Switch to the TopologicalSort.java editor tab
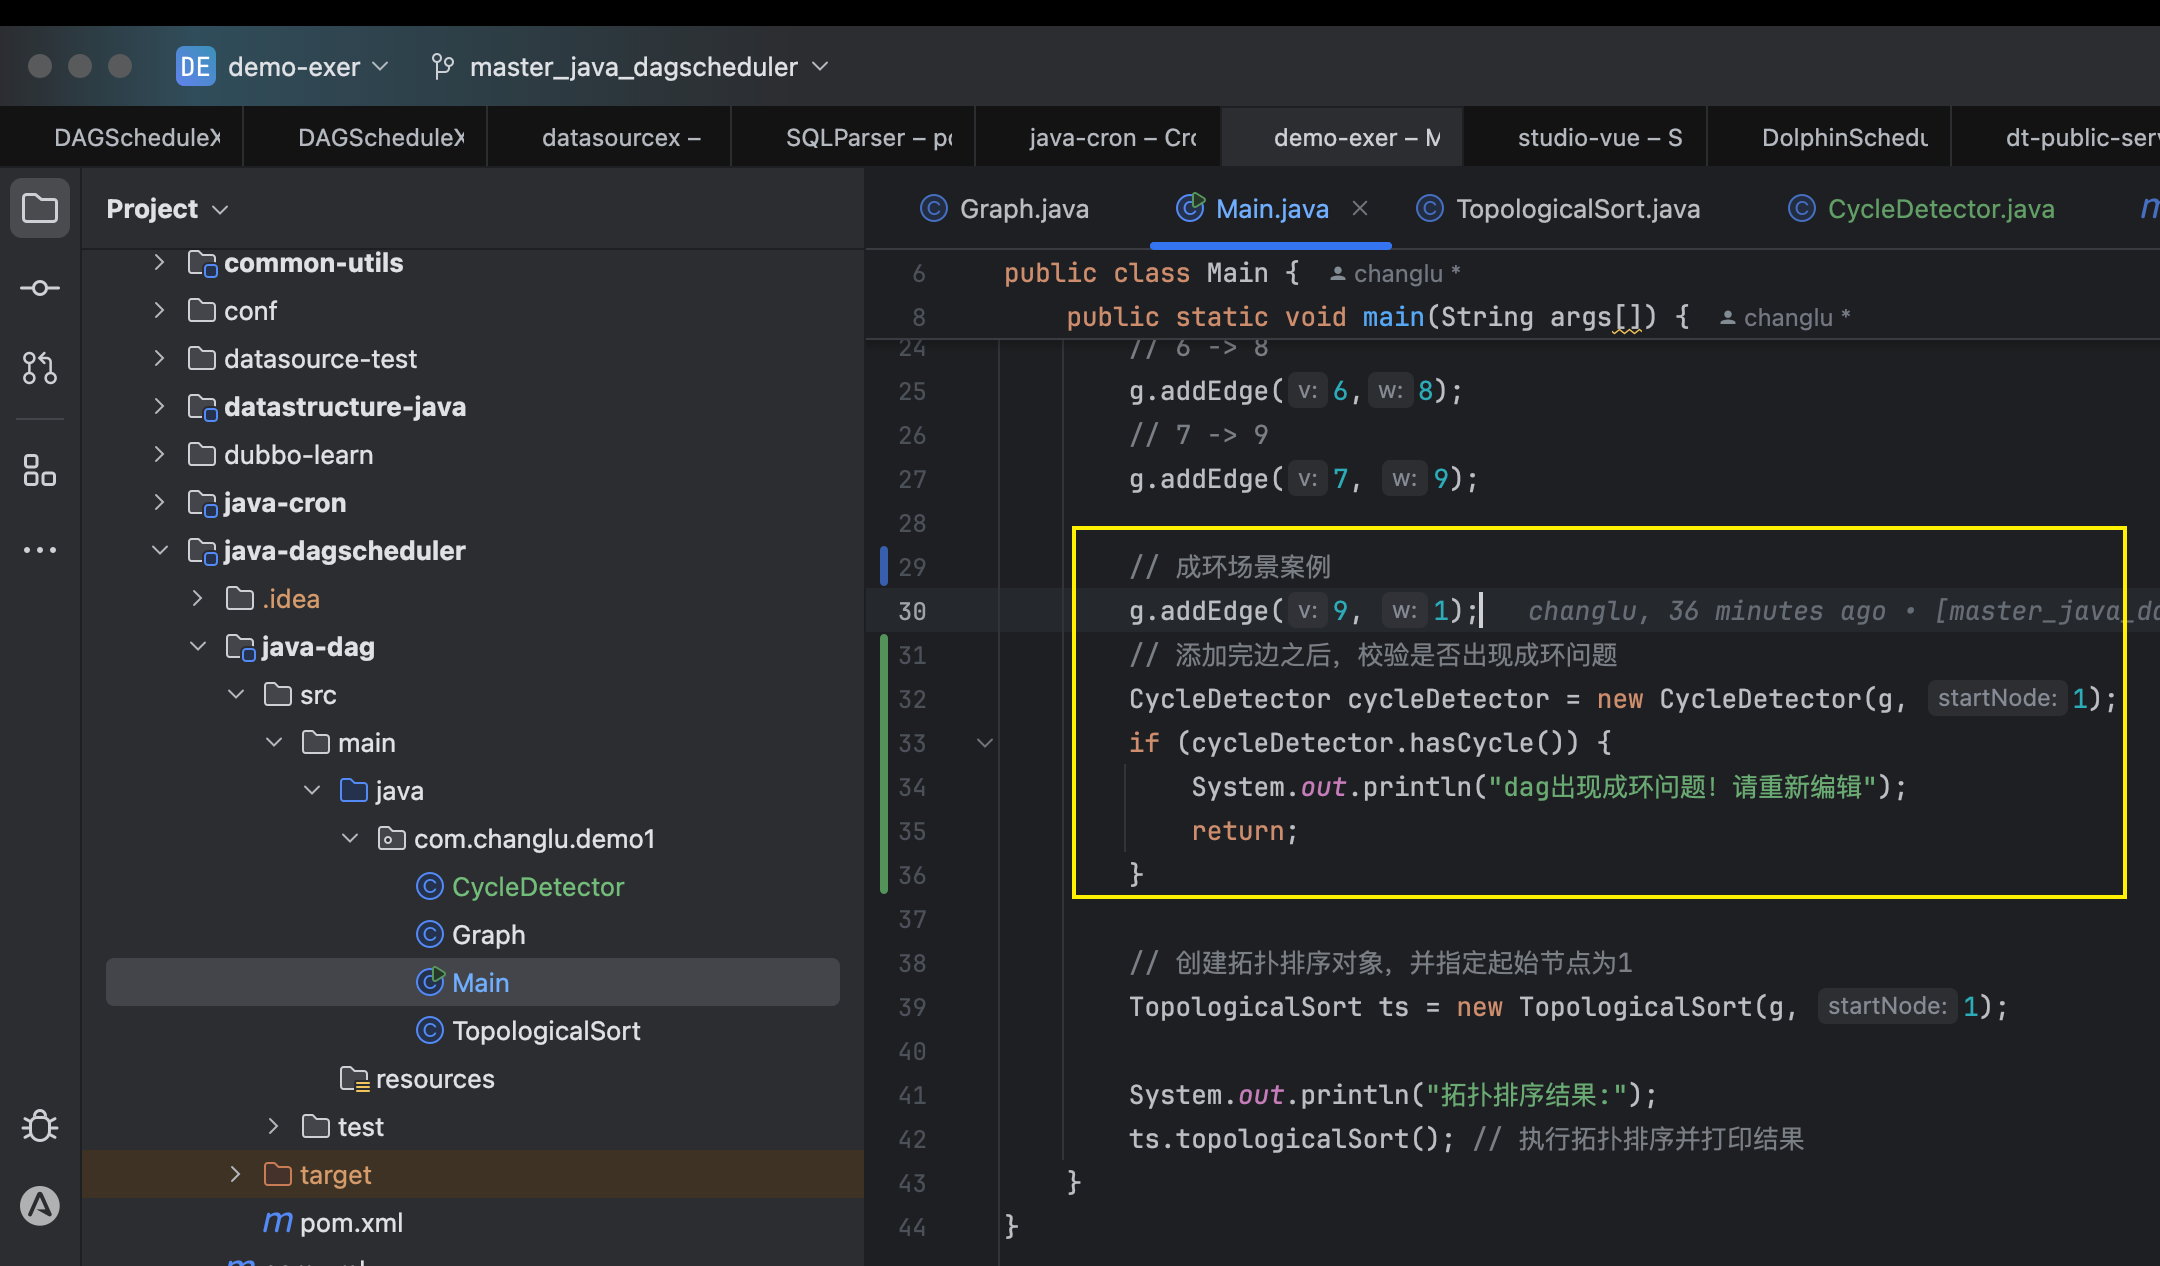The height and width of the screenshot is (1266, 2160). pos(1558,208)
